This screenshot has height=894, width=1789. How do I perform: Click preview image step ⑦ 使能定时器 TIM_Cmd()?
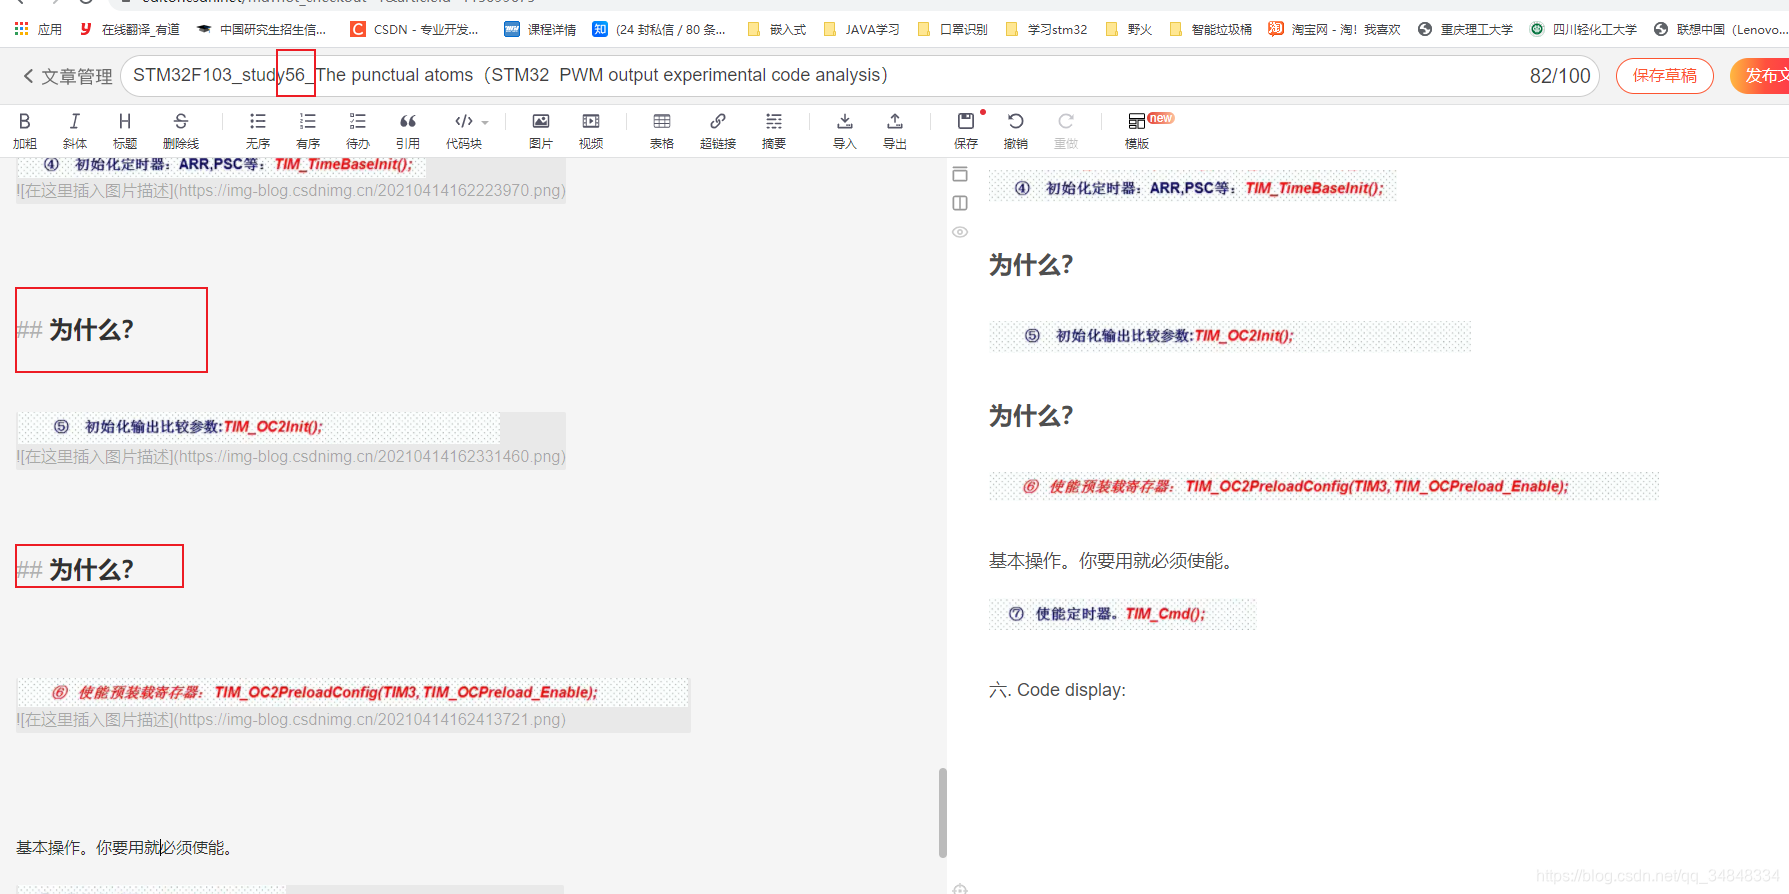1122,614
